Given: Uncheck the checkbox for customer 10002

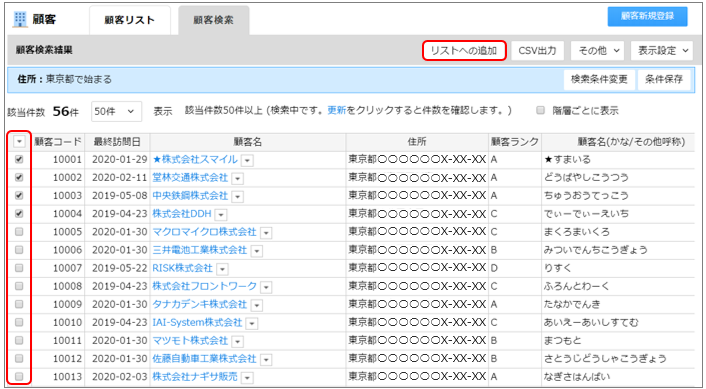Looking at the screenshot, I should (19, 177).
